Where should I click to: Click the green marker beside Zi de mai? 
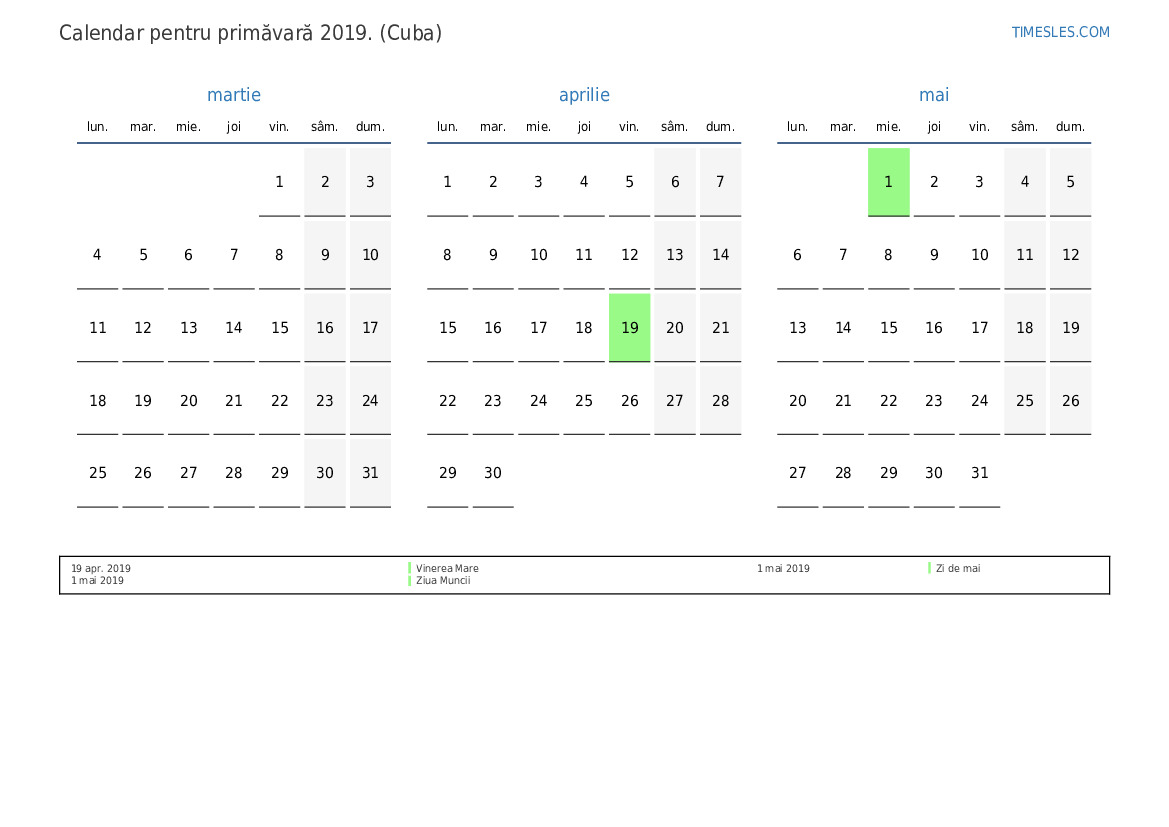coord(930,568)
